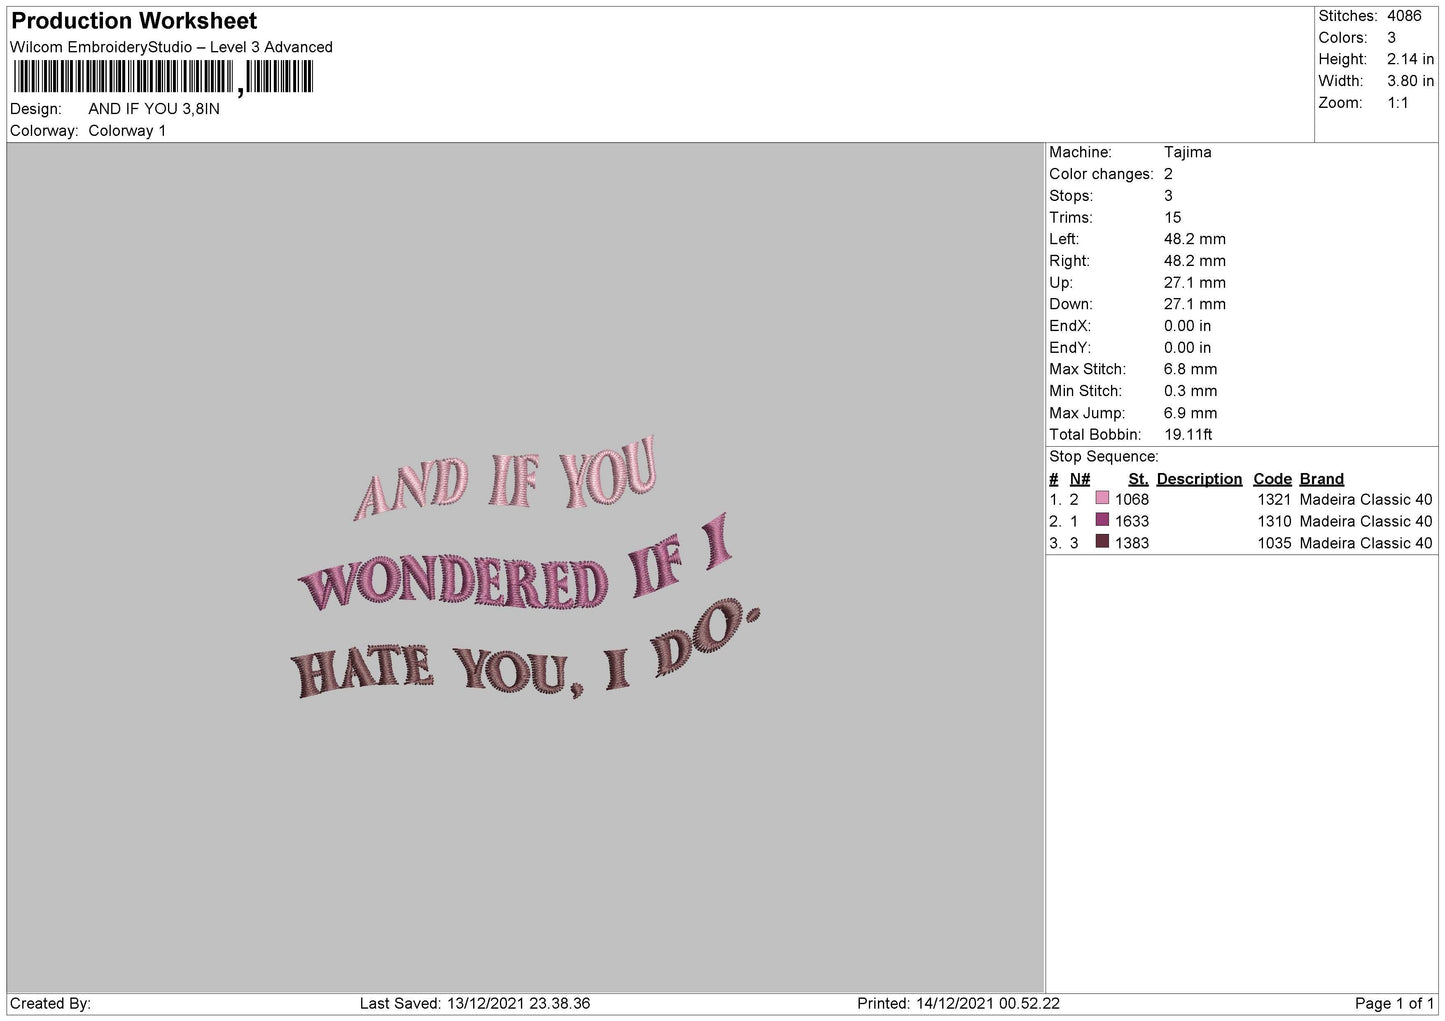Click 'Last Saved: 13/12/2021 23.38.36' footer

[x=475, y=1003]
